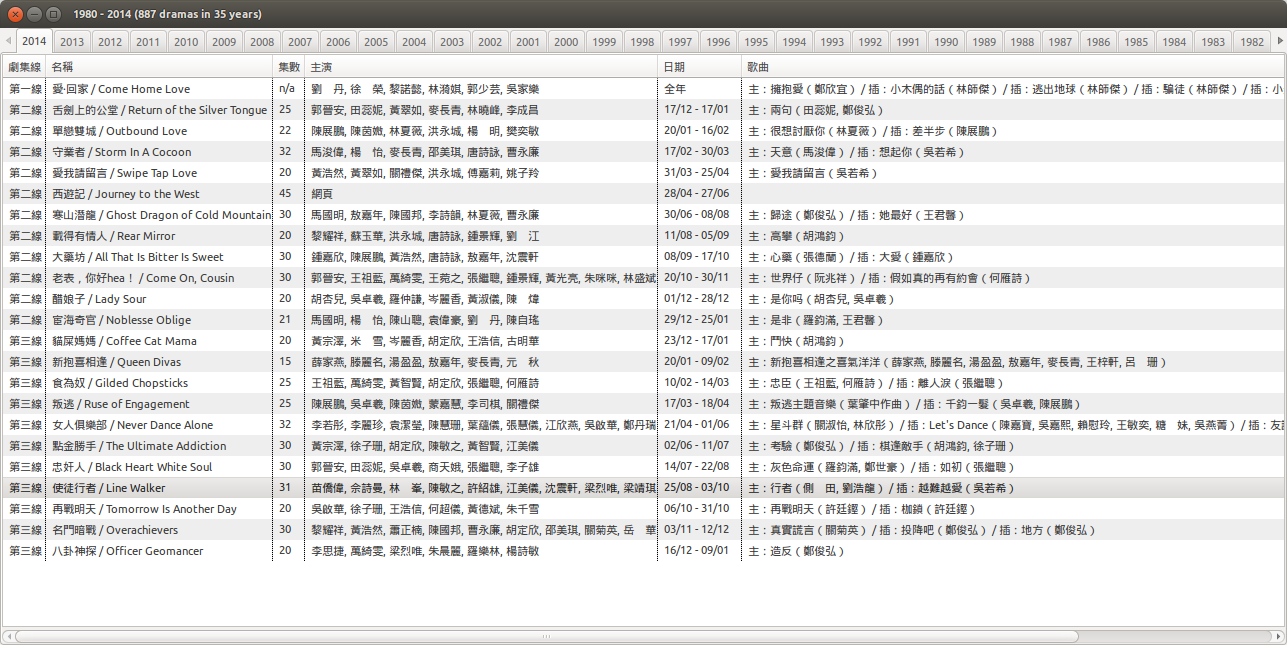The height and width of the screenshot is (645, 1287).
Task: Select Black Heart White Soul row
Action: click(x=643, y=467)
